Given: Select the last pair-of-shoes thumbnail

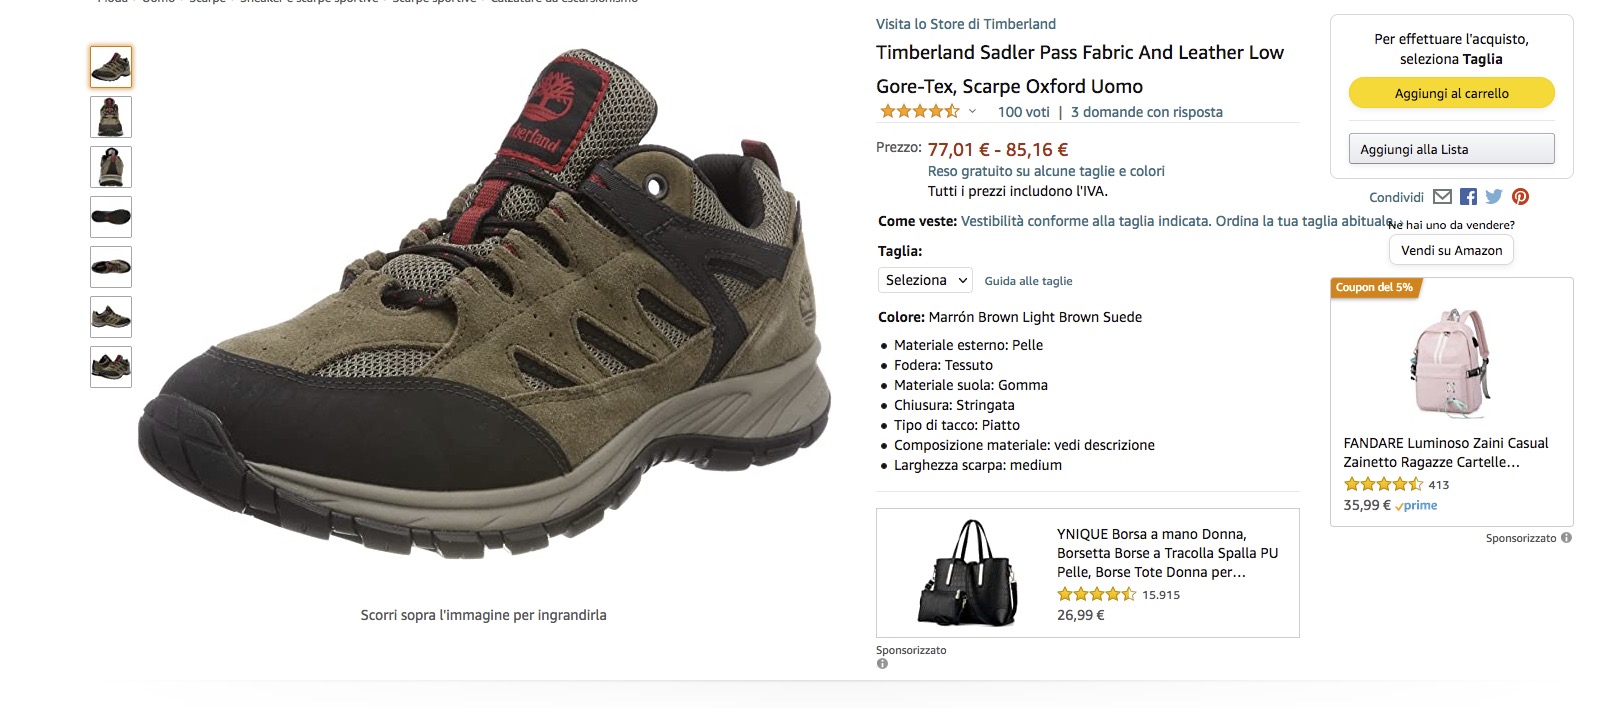Looking at the screenshot, I should pyautogui.click(x=111, y=367).
